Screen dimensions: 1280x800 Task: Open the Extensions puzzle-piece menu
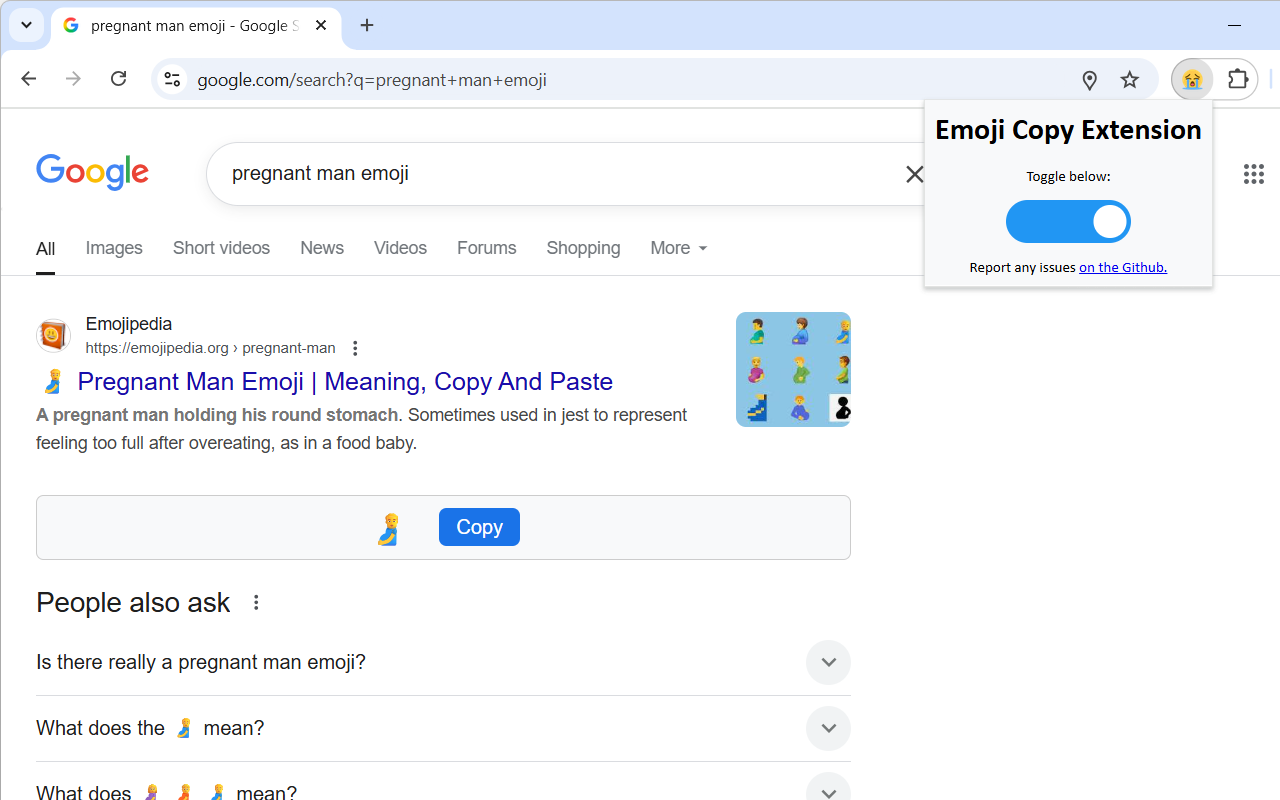click(x=1238, y=79)
